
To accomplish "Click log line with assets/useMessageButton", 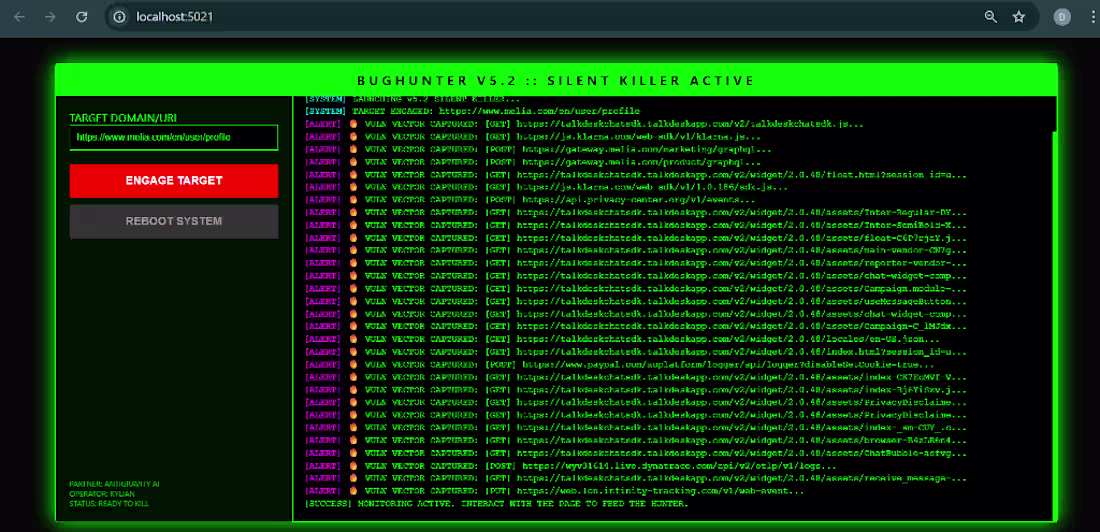I will (636, 300).
